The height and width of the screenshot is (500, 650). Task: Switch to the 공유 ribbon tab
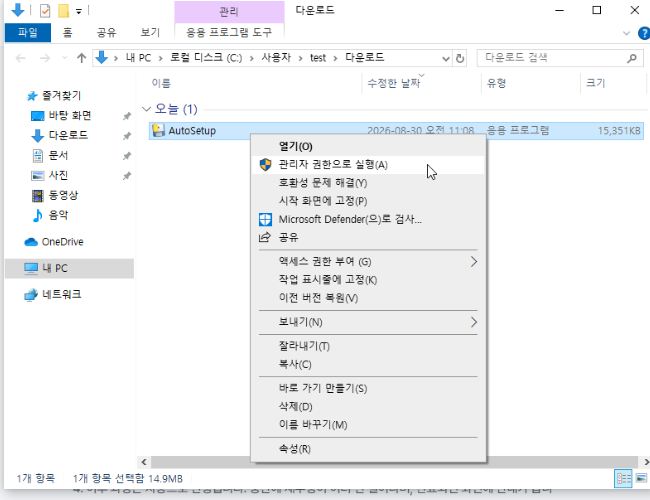point(107,32)
